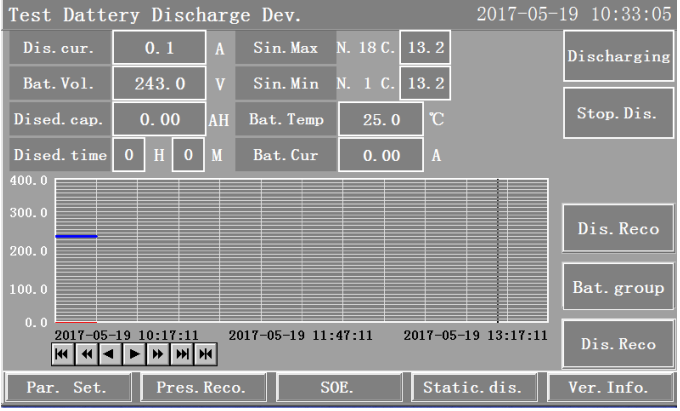Click the Bat.Temp value field showing 25.0

[x=380, y=119]
